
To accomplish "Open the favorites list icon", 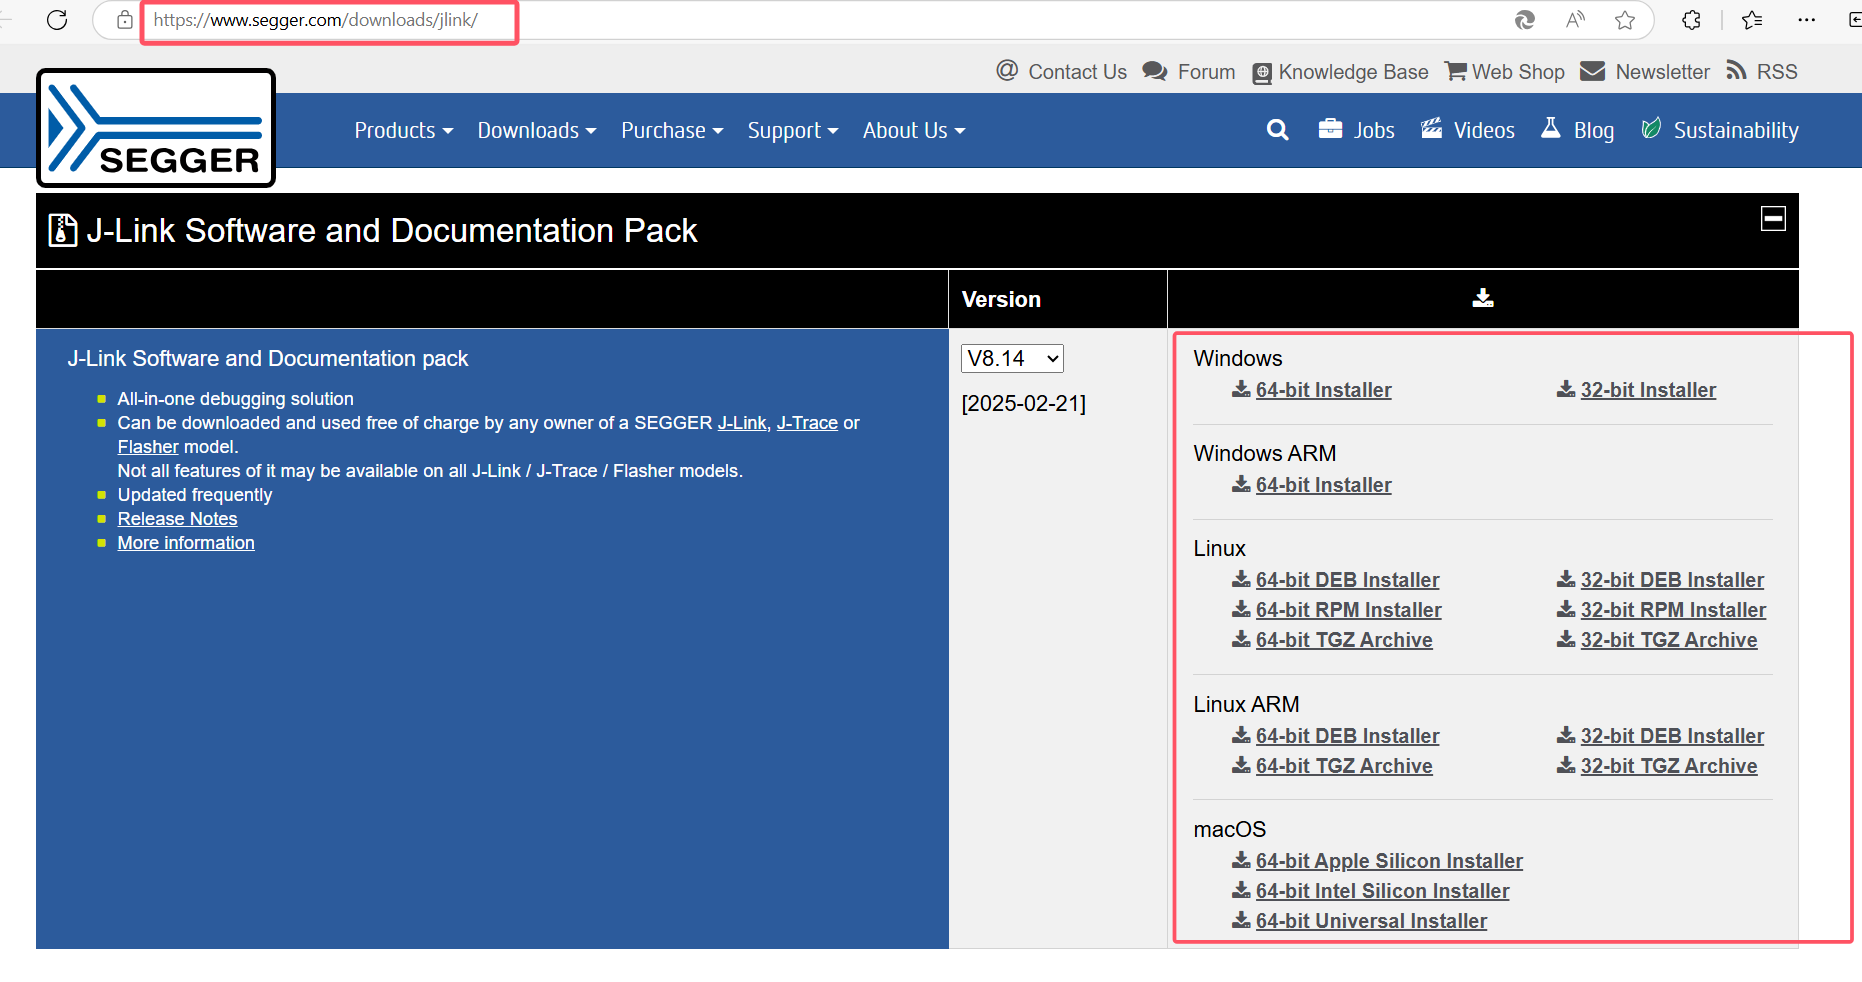I will pos(1752,20).
